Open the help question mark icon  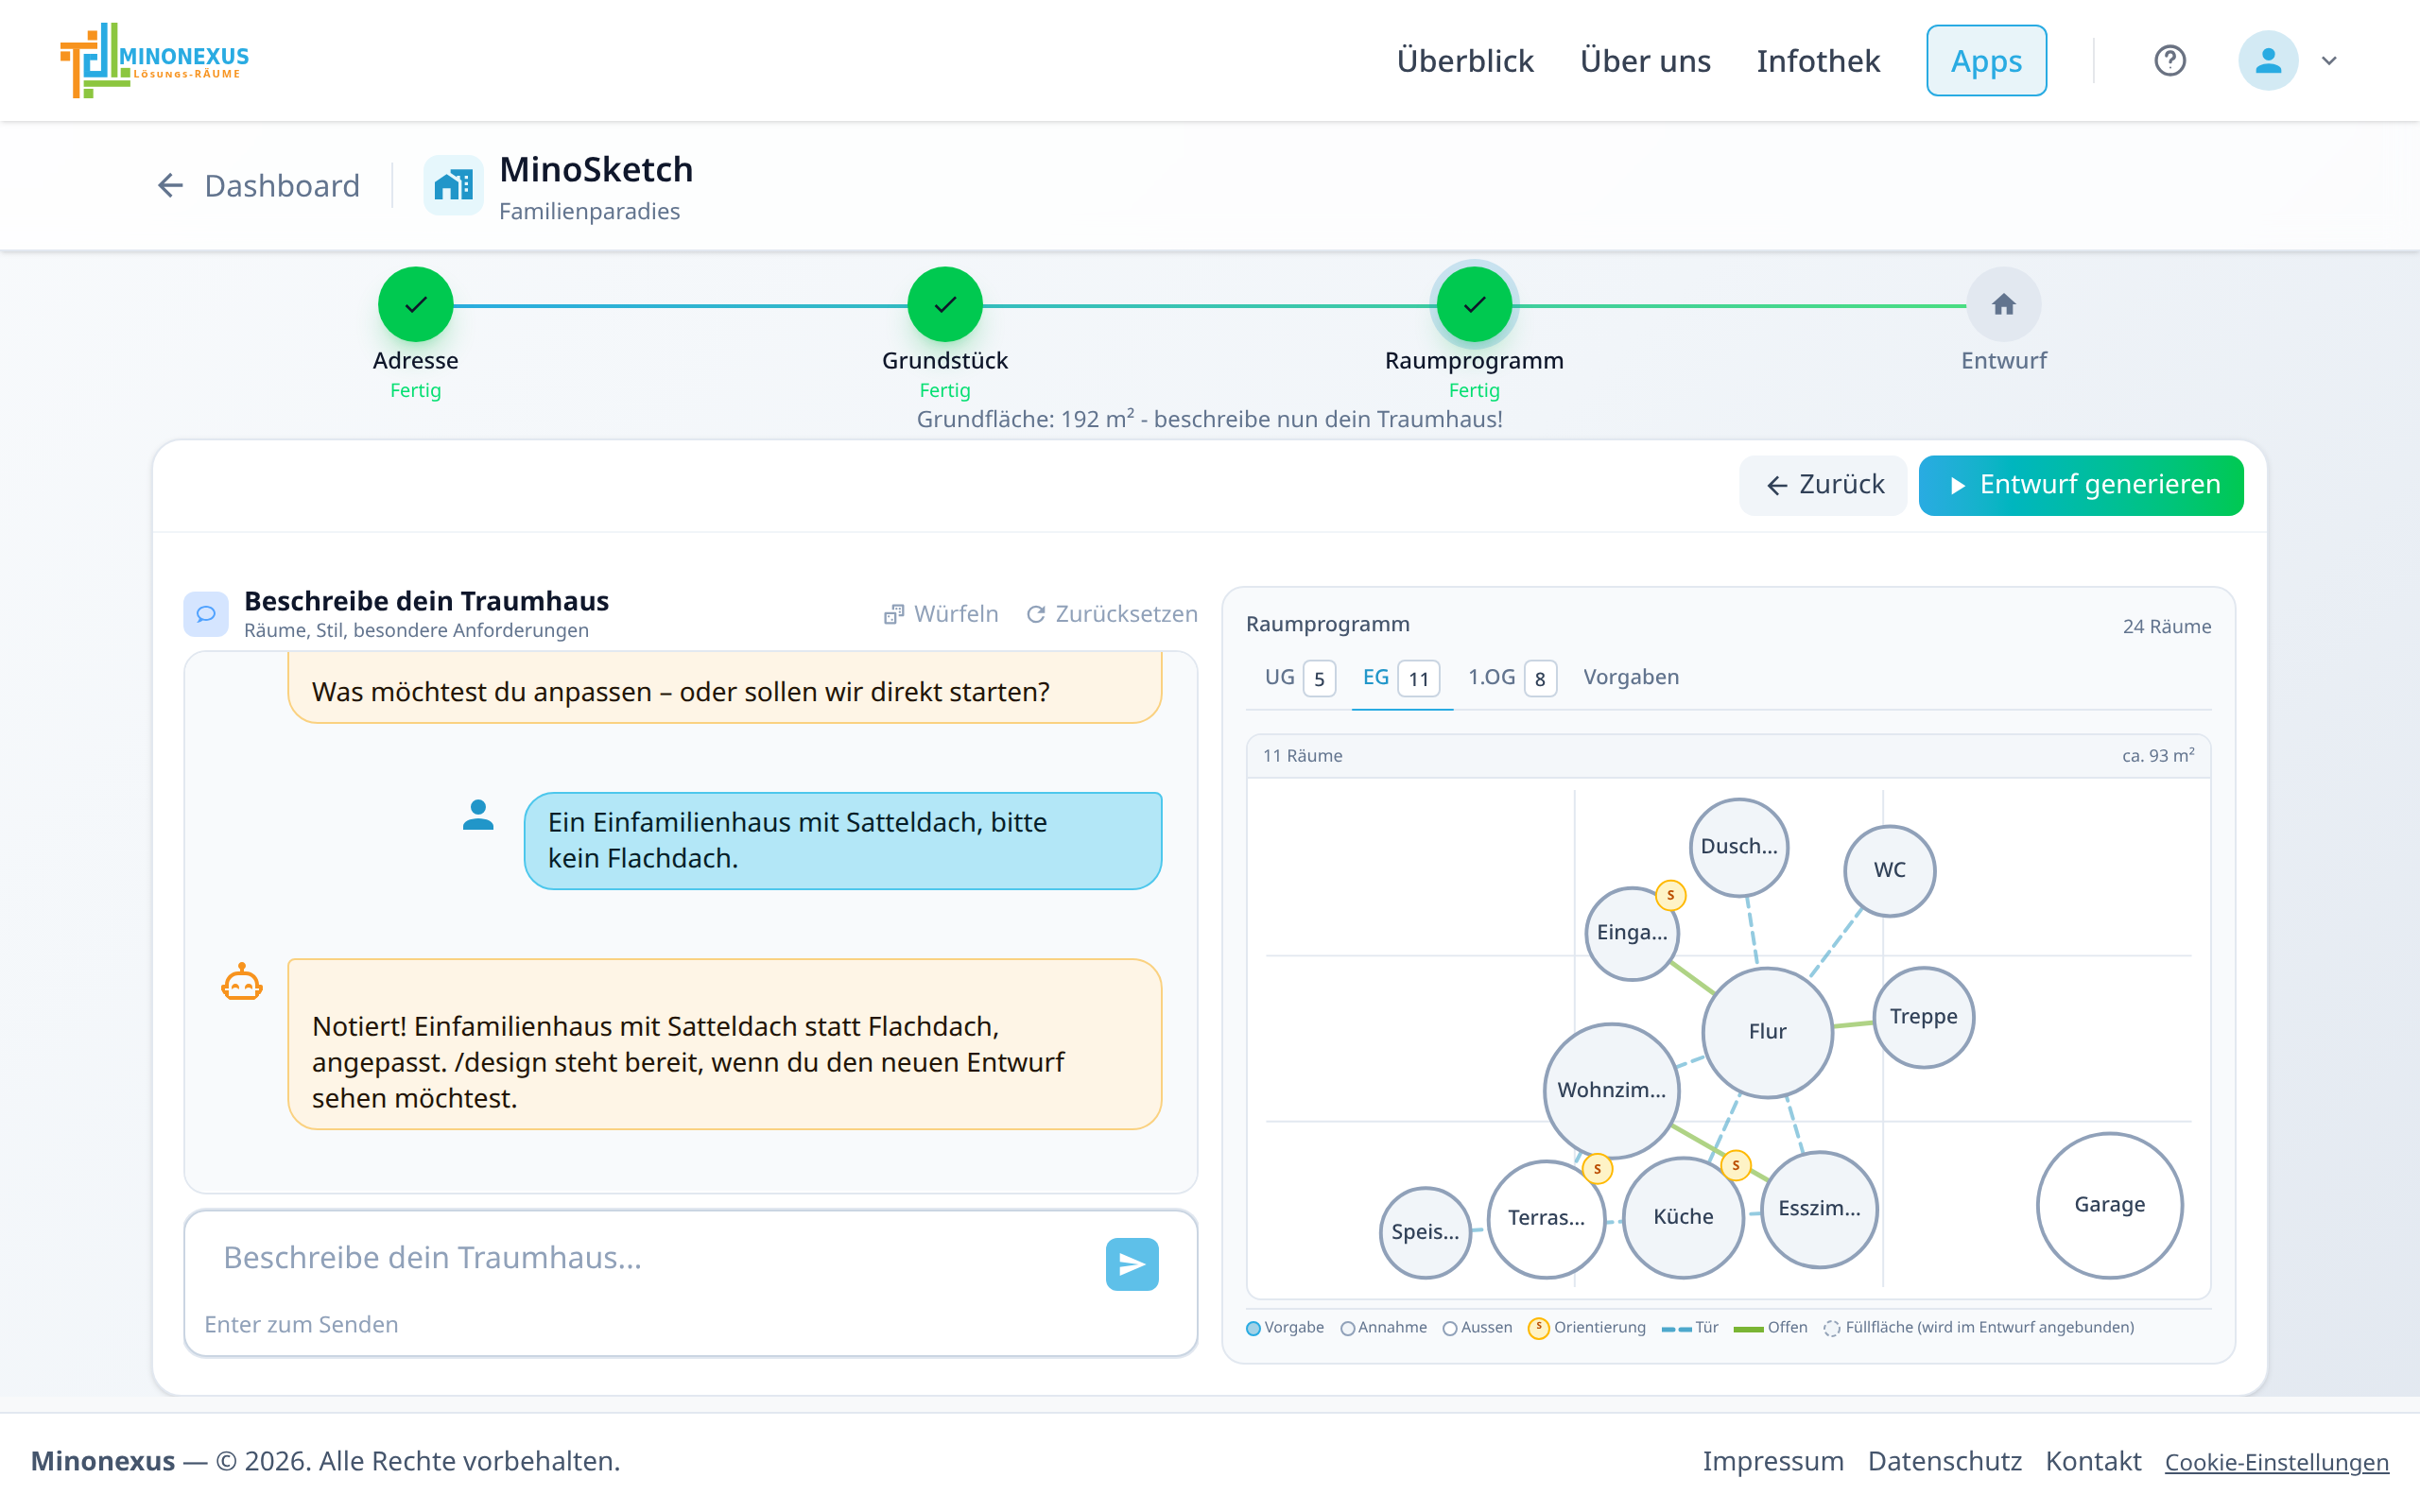[2169, 61]
